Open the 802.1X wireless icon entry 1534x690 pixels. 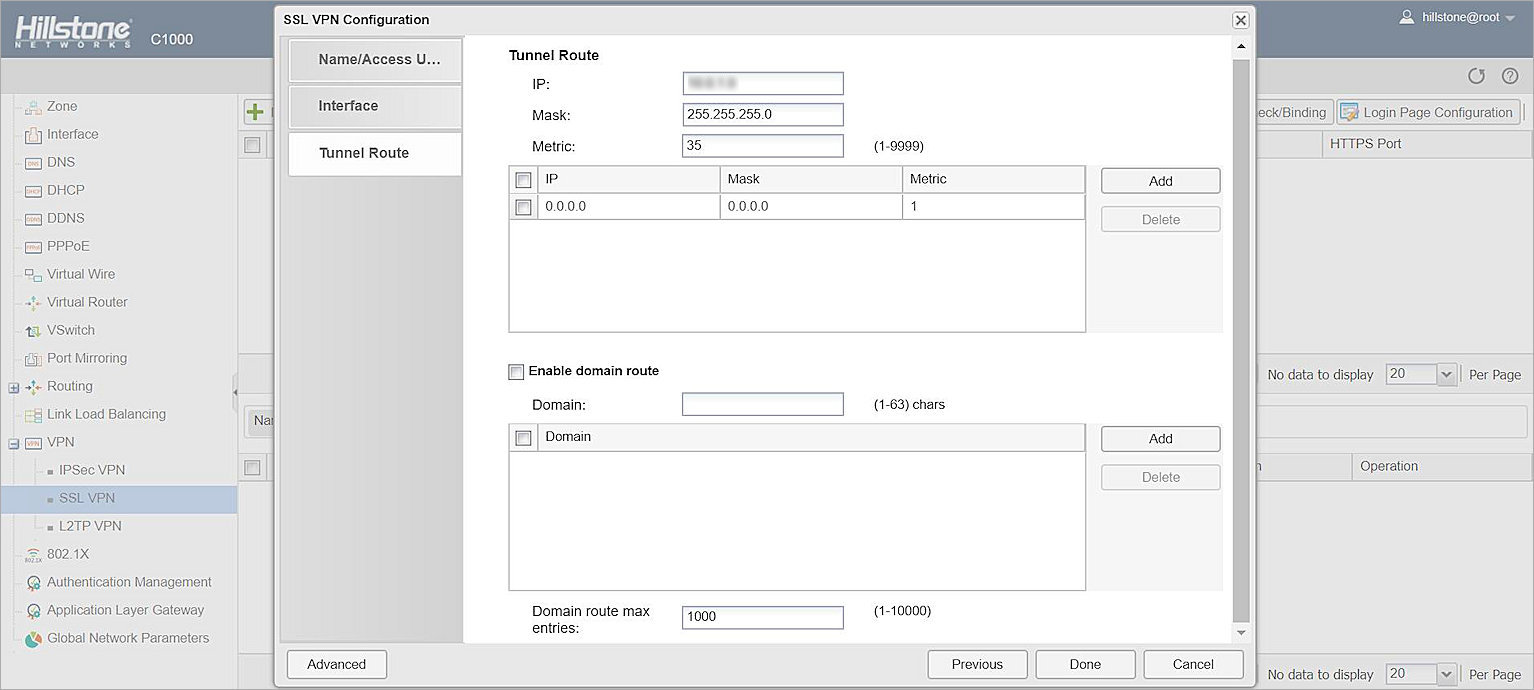pyautogui.click(x=32, y=555)
